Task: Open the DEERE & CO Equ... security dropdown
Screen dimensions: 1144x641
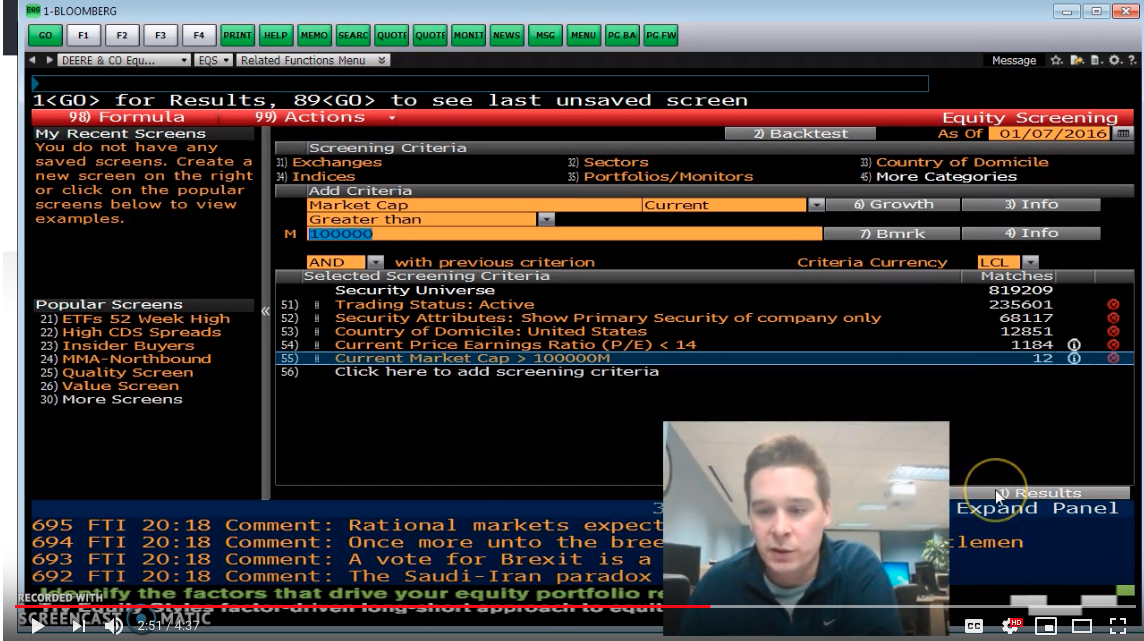Action: [124, 61]
